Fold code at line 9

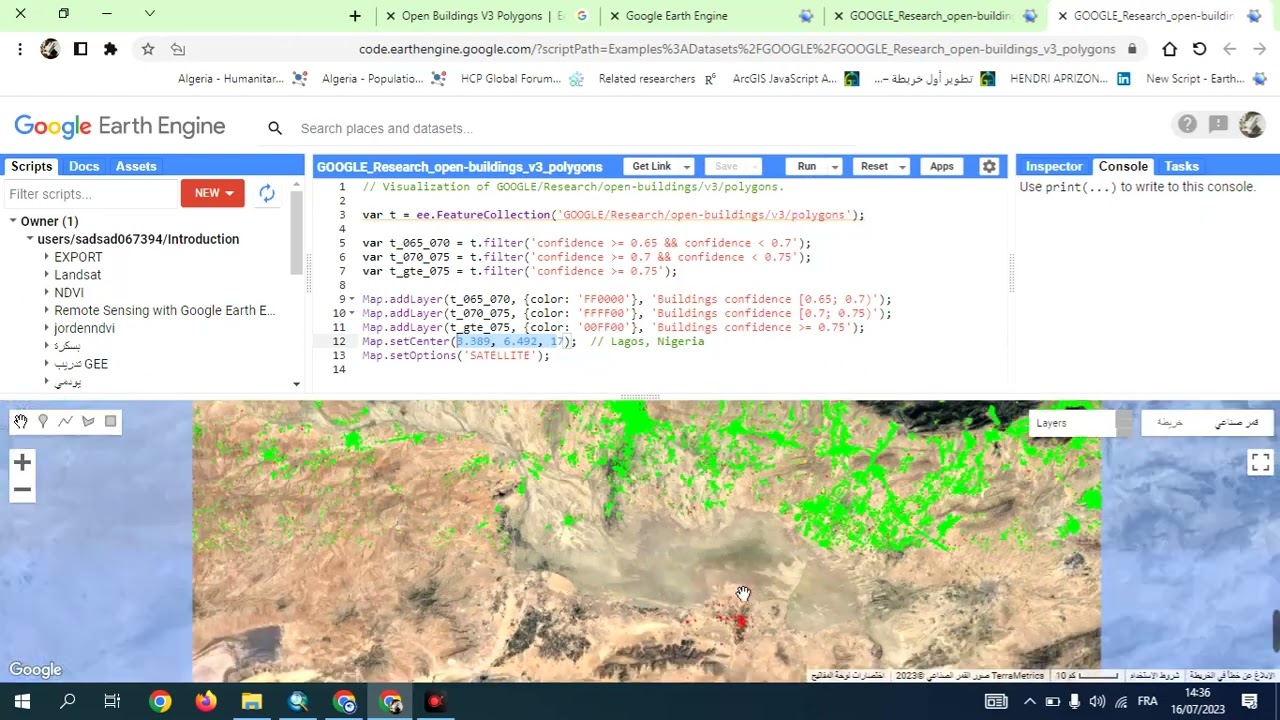352,299
